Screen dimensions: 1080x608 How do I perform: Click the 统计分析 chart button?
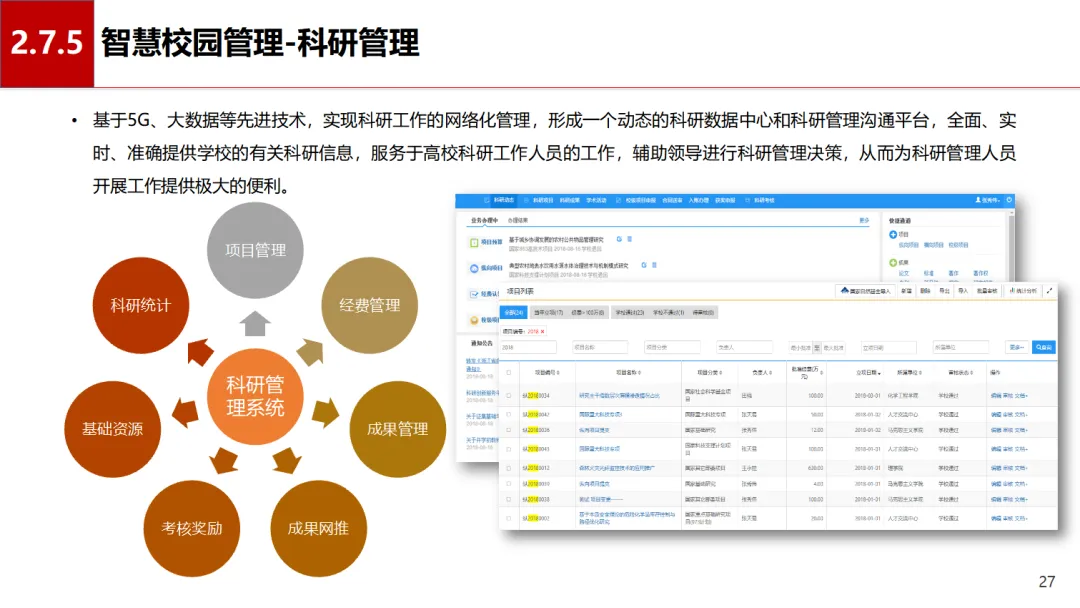tap(1024, 291)
